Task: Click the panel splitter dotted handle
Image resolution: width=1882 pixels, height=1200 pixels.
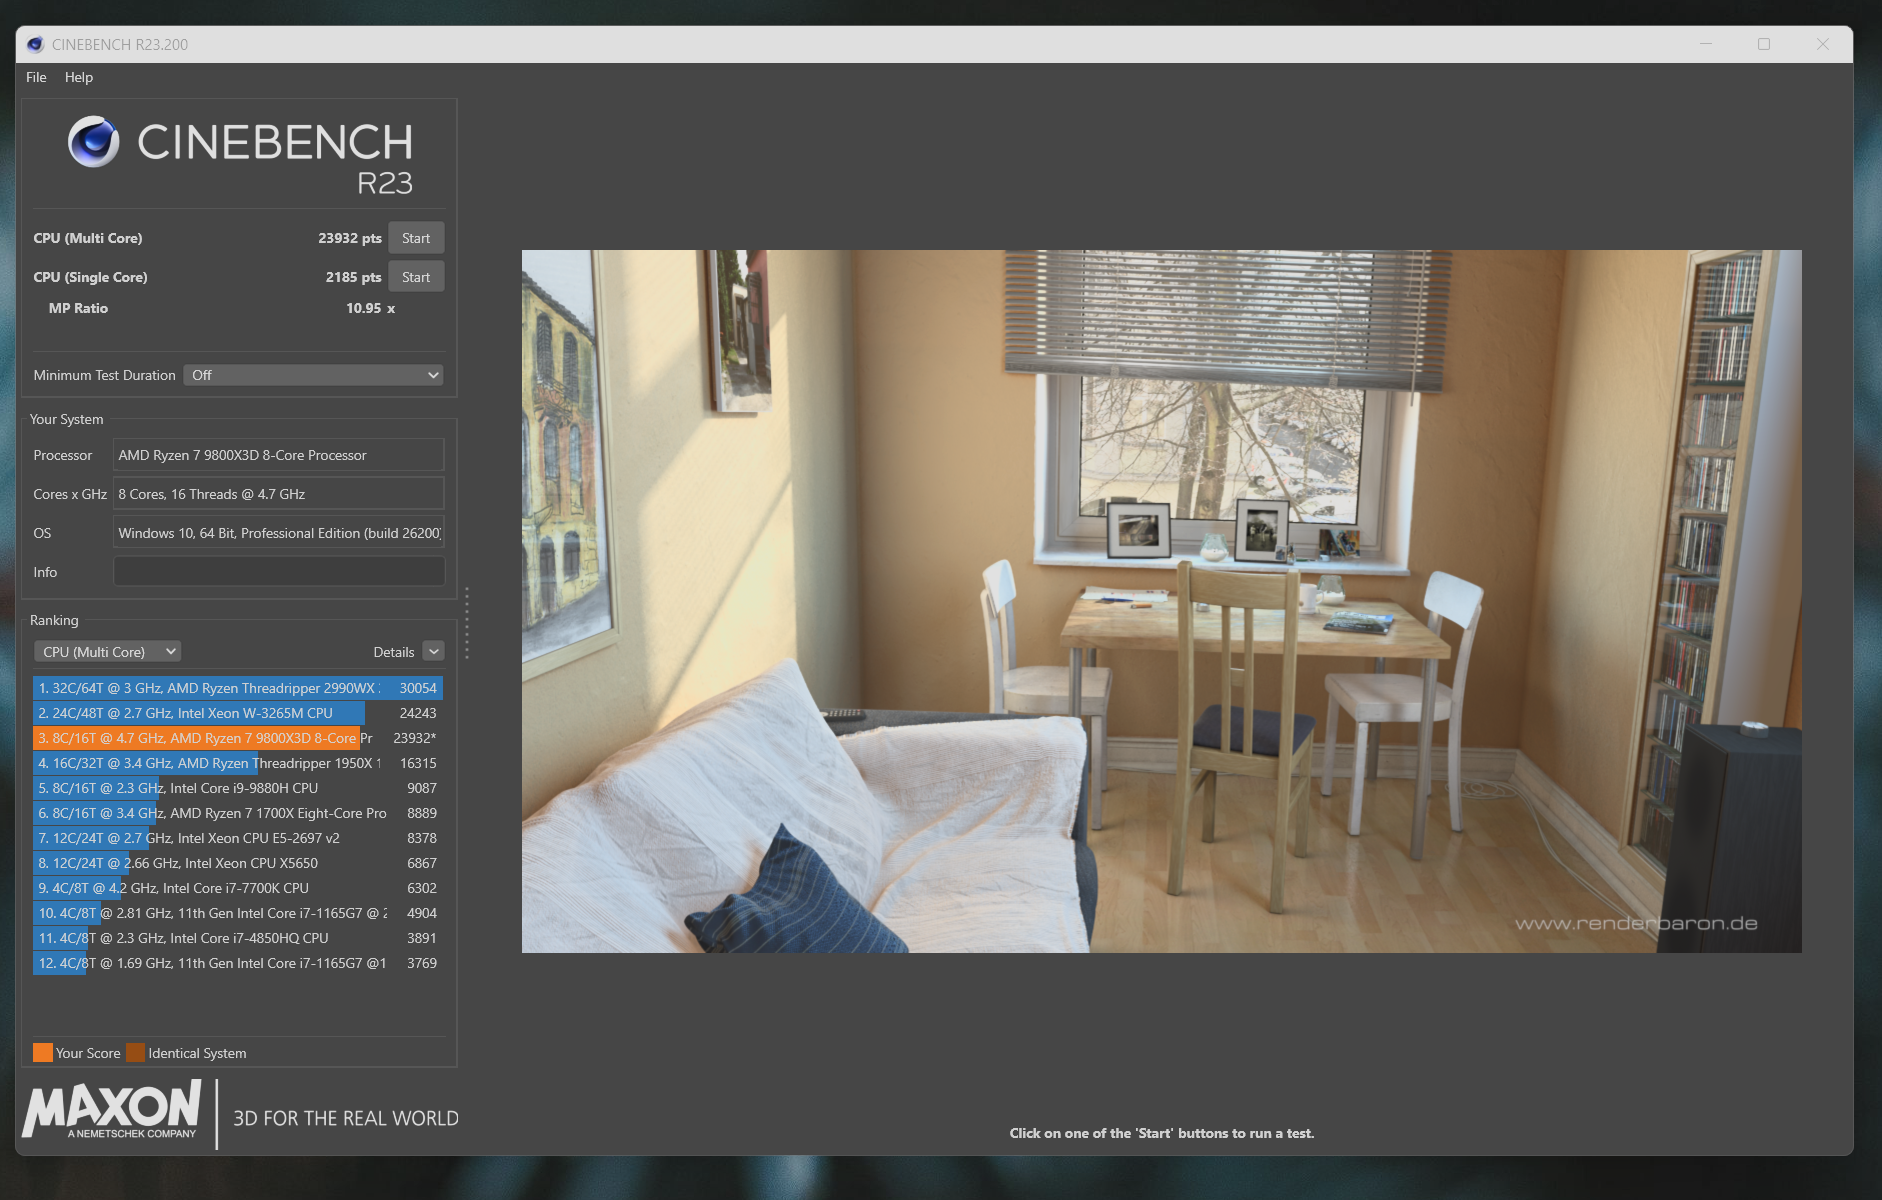Action: (x=467, y=622)
